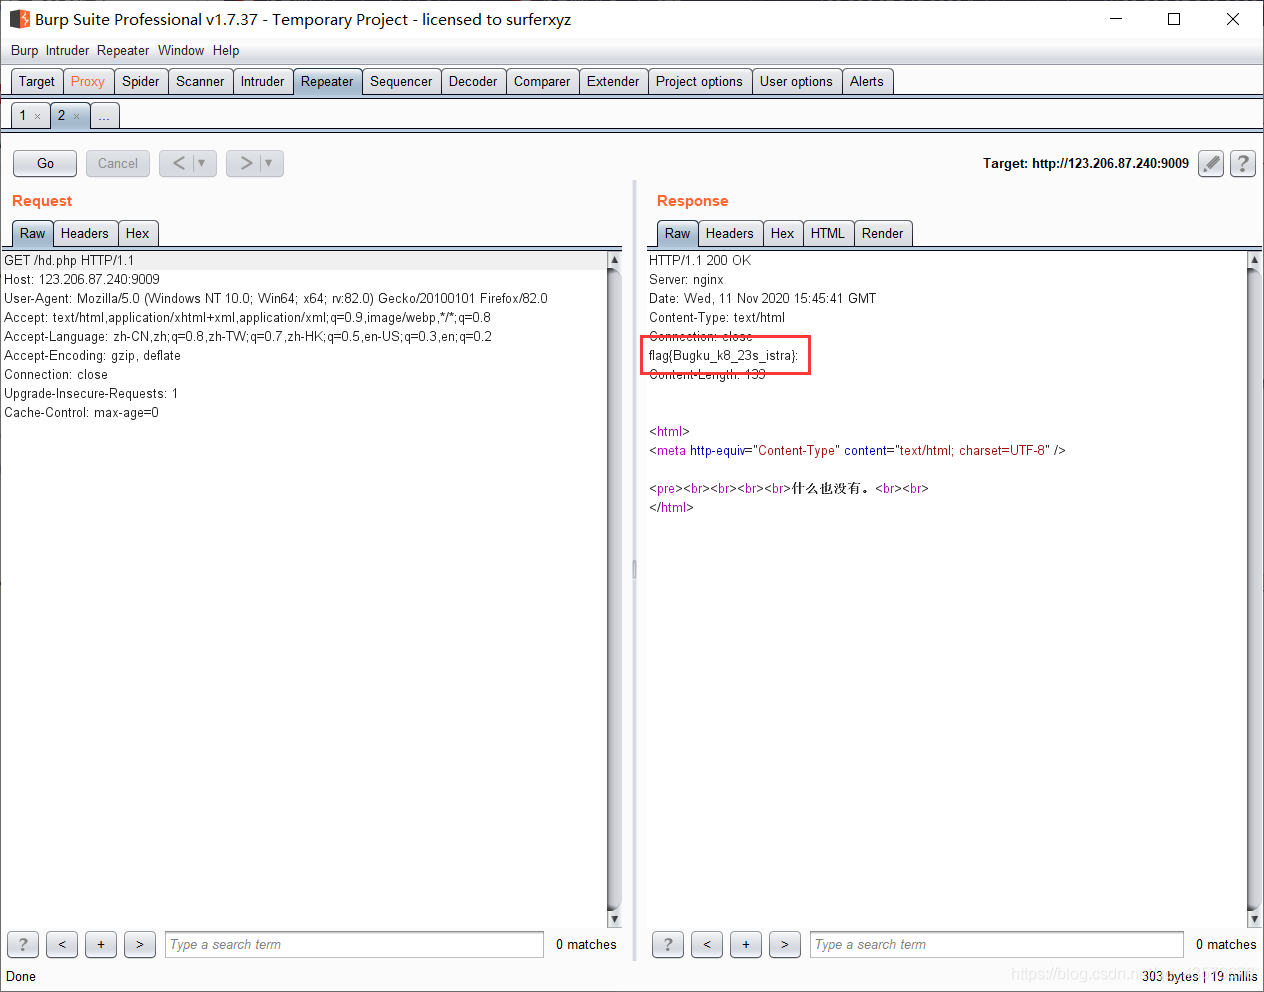
Task: Close Repeater tab 1
Action: (38, 116)
